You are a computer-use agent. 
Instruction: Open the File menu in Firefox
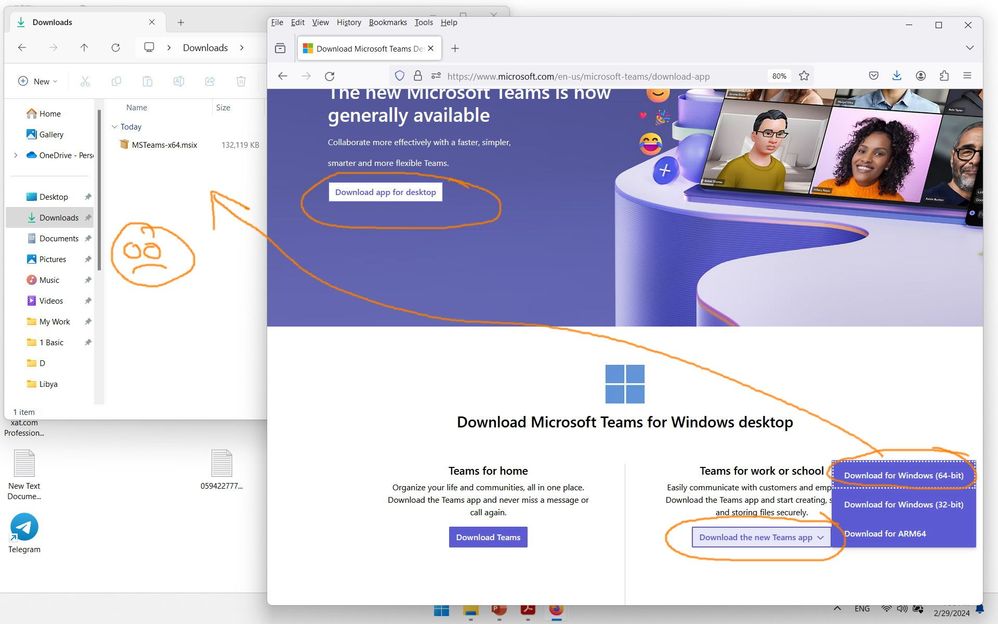(x=277, y=22)
